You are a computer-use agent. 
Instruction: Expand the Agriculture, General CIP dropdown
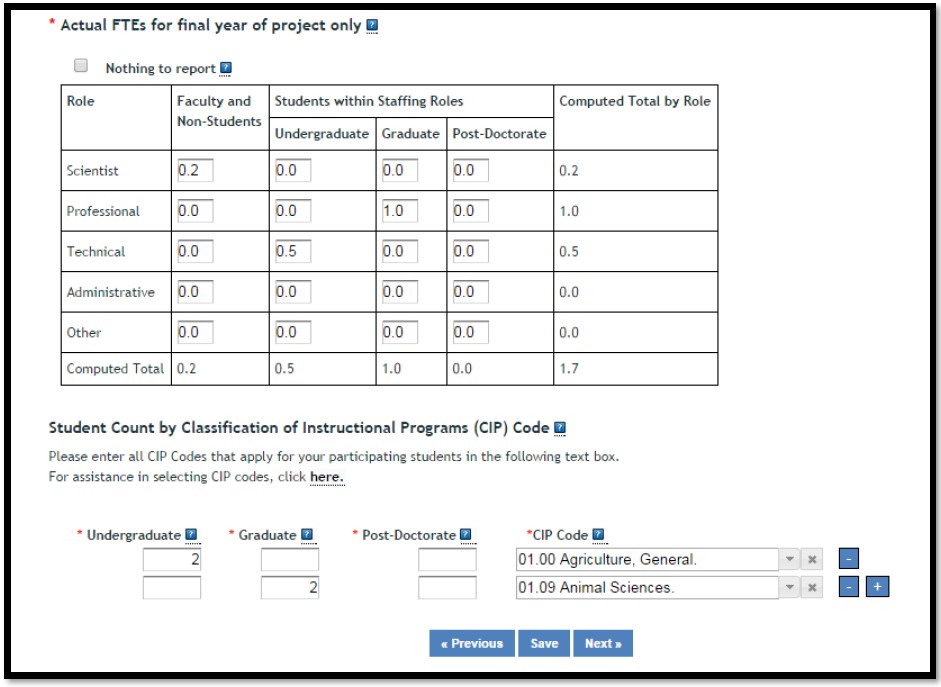pyautogui.click(x=790, y=560)
